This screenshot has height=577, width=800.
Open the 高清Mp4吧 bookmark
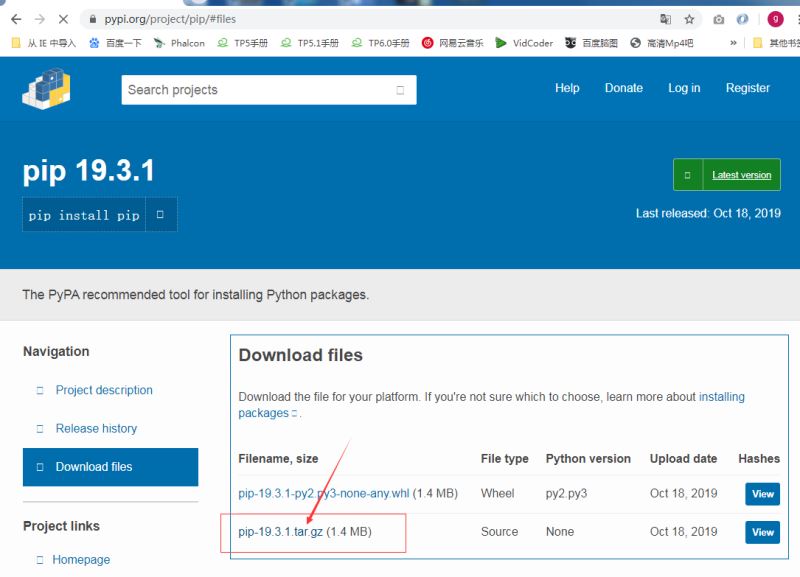(x=662, y=43)
